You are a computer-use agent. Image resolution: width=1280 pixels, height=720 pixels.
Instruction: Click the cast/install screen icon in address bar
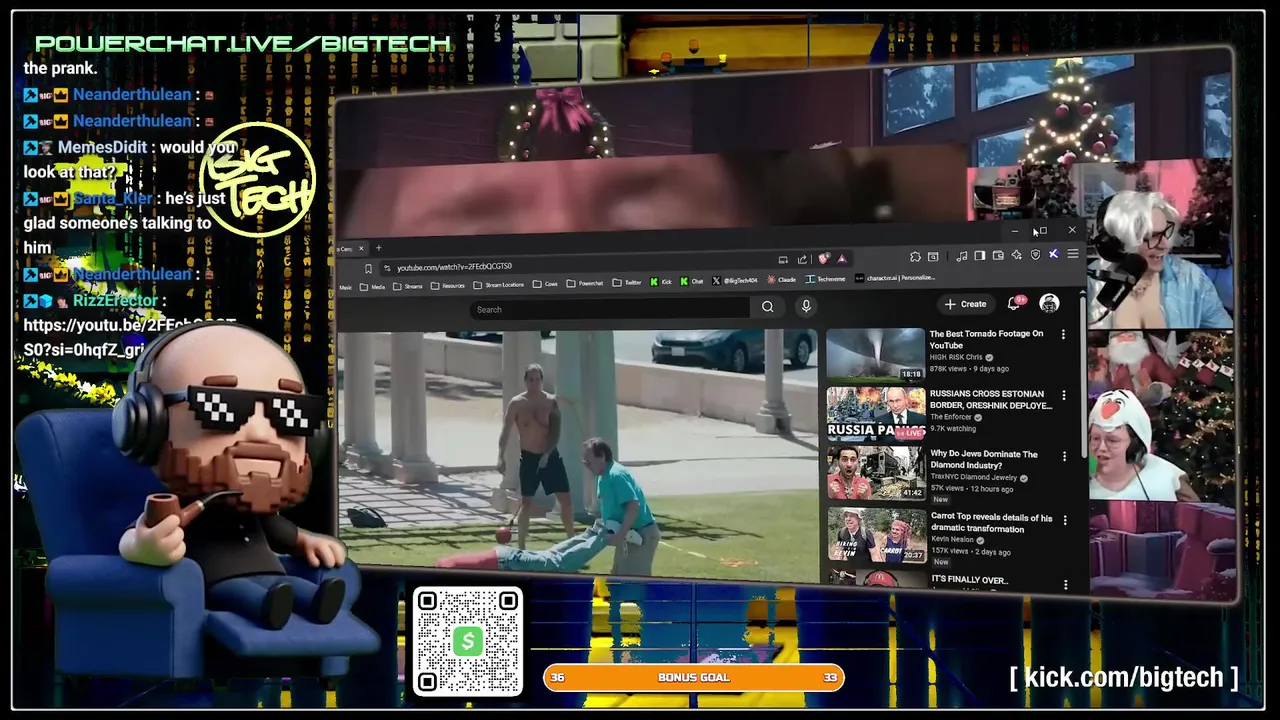(x=783, y=260)
